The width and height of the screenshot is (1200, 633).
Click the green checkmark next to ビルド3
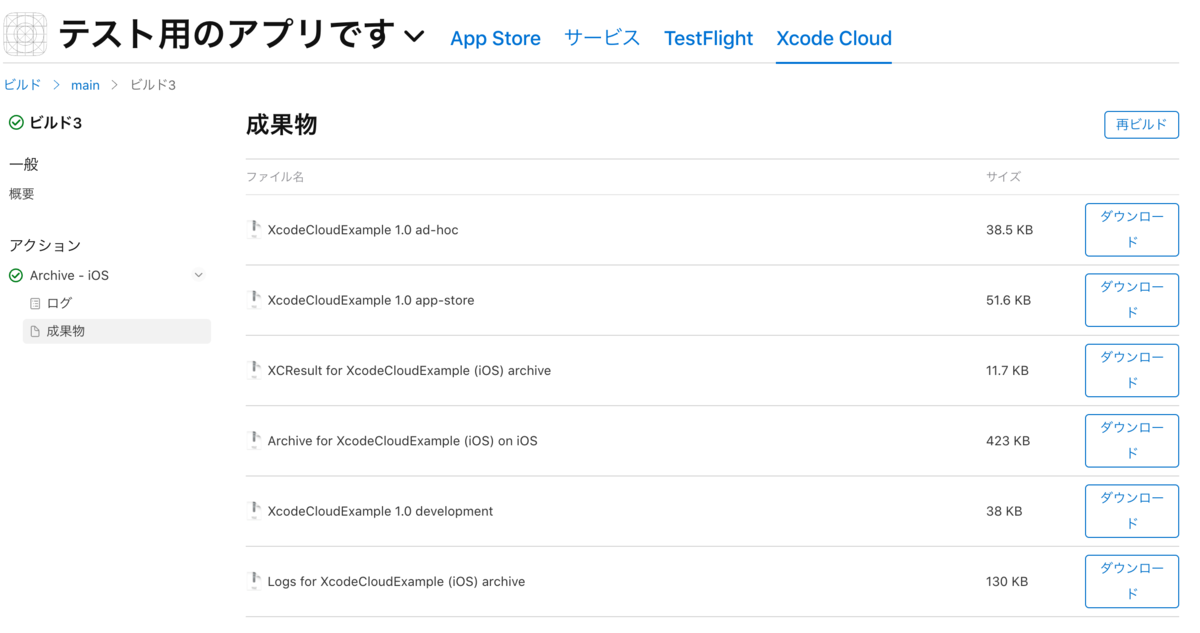click(x=14, y=123)
